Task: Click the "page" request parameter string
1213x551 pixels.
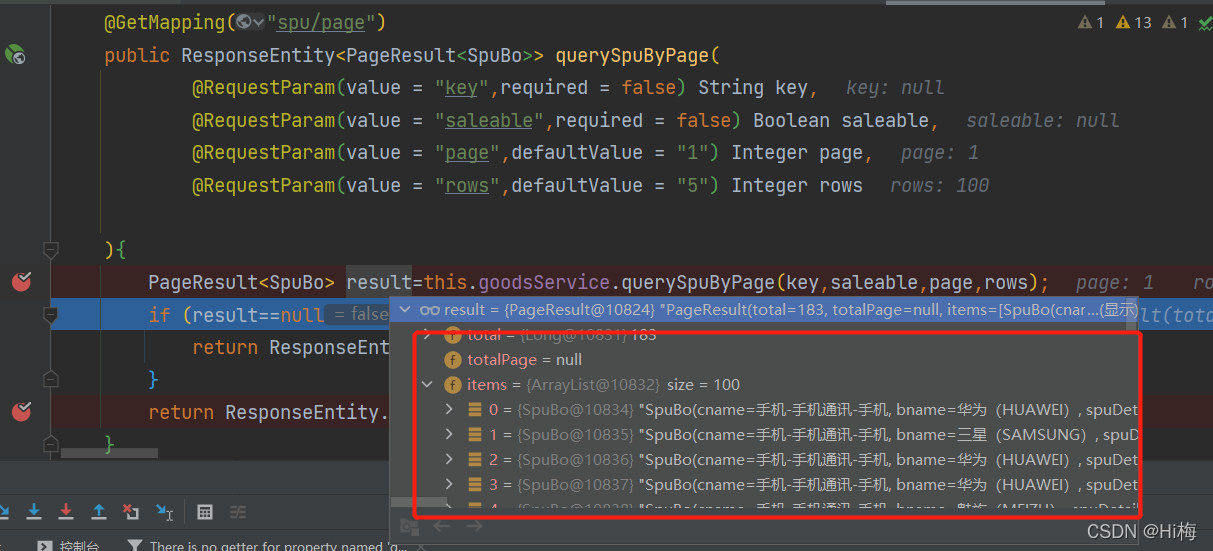Action: [x=467, y=153]
